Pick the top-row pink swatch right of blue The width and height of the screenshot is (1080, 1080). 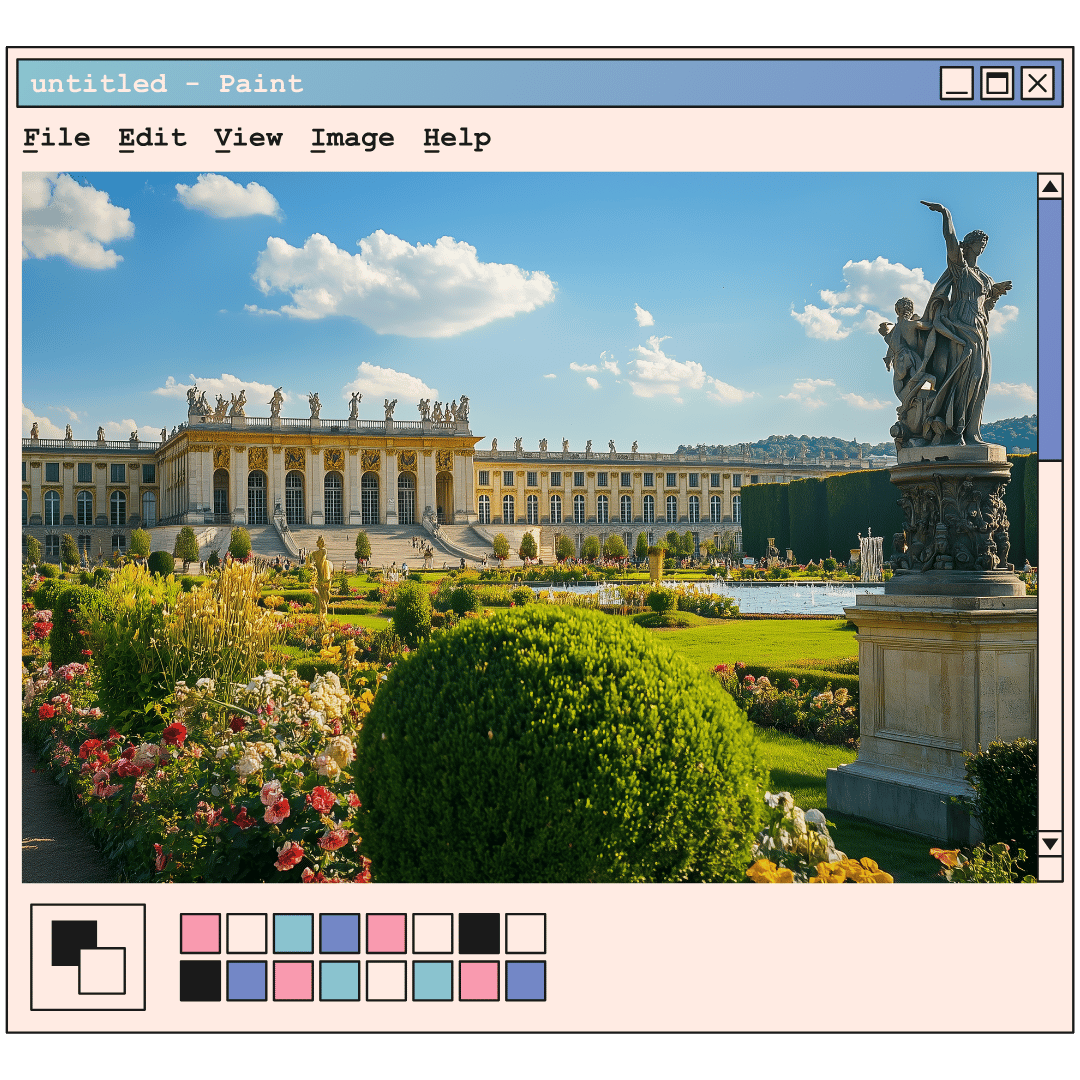[x=386, y=933]
